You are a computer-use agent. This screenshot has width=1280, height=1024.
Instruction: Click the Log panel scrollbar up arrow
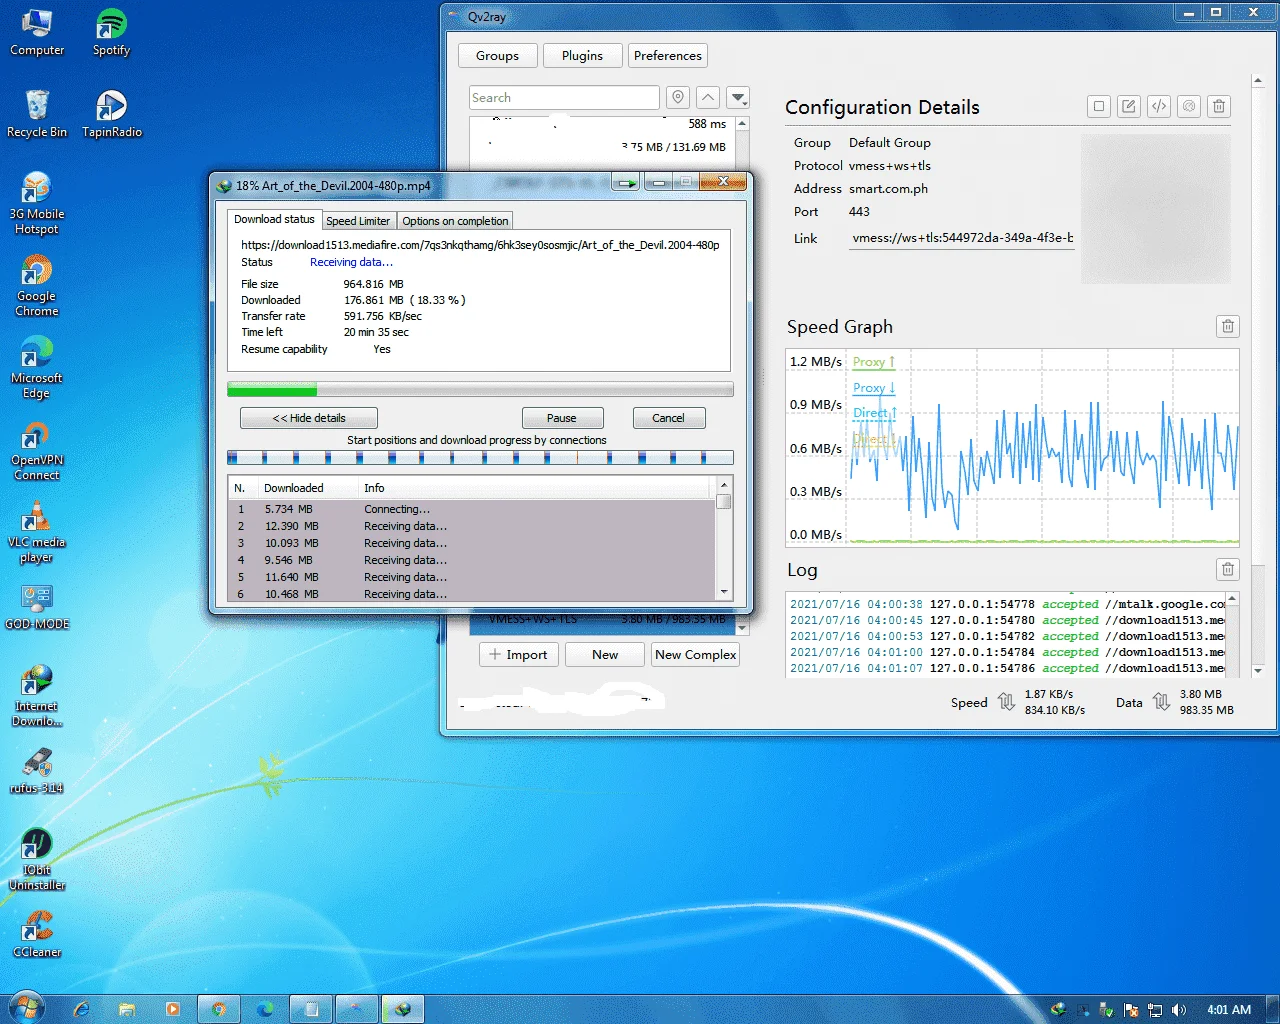pos(1232,599)
